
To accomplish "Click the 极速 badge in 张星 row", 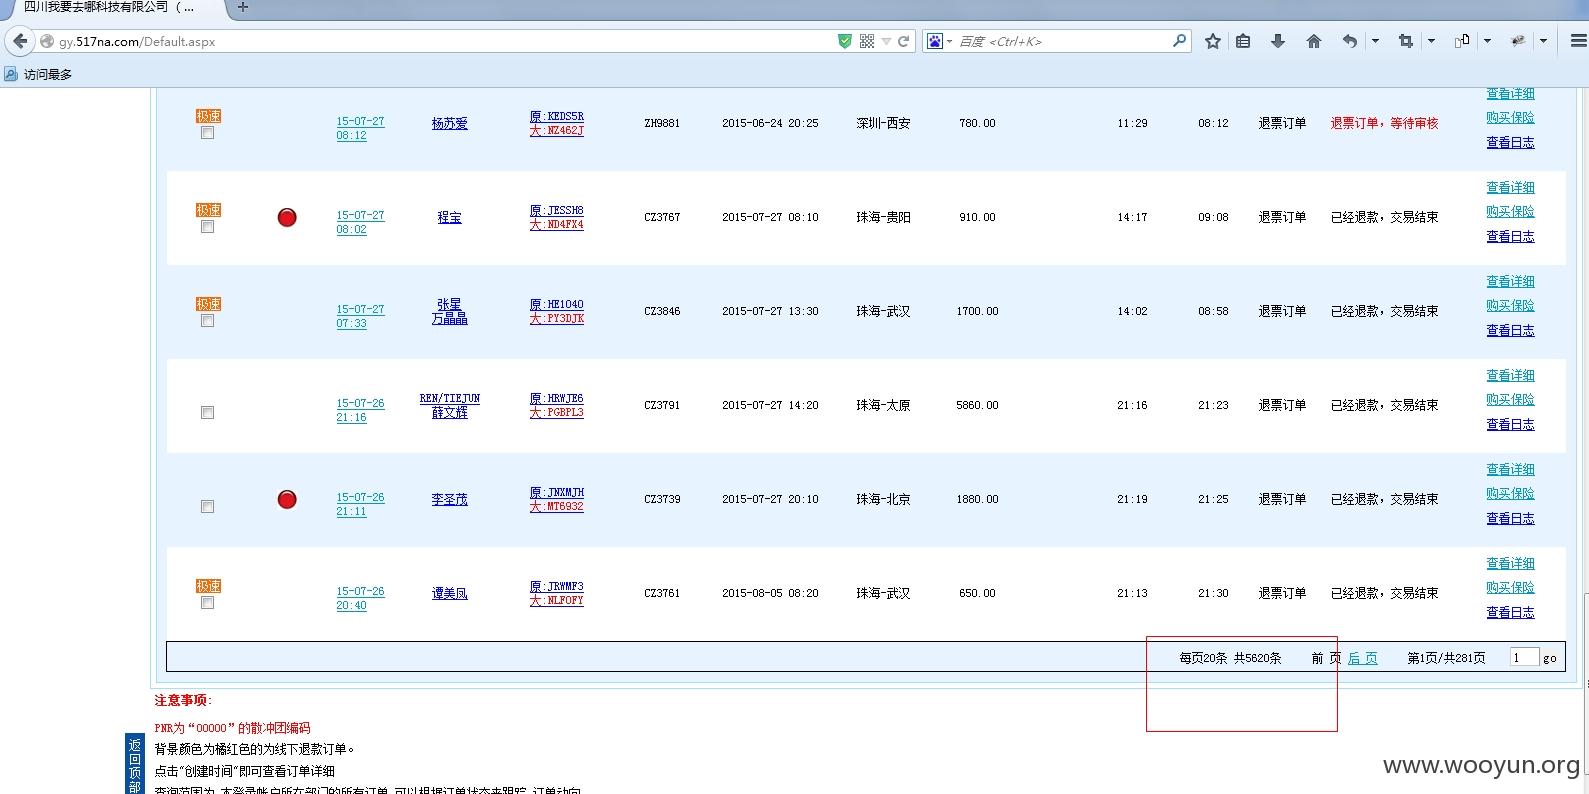I will (x=208, y=304).
